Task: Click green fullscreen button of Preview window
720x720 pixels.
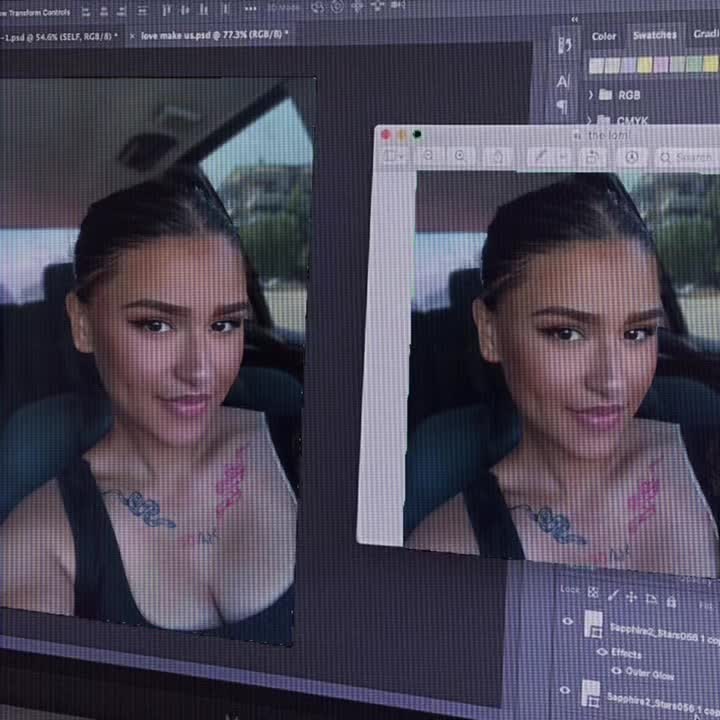Action: tap(417, 135)
